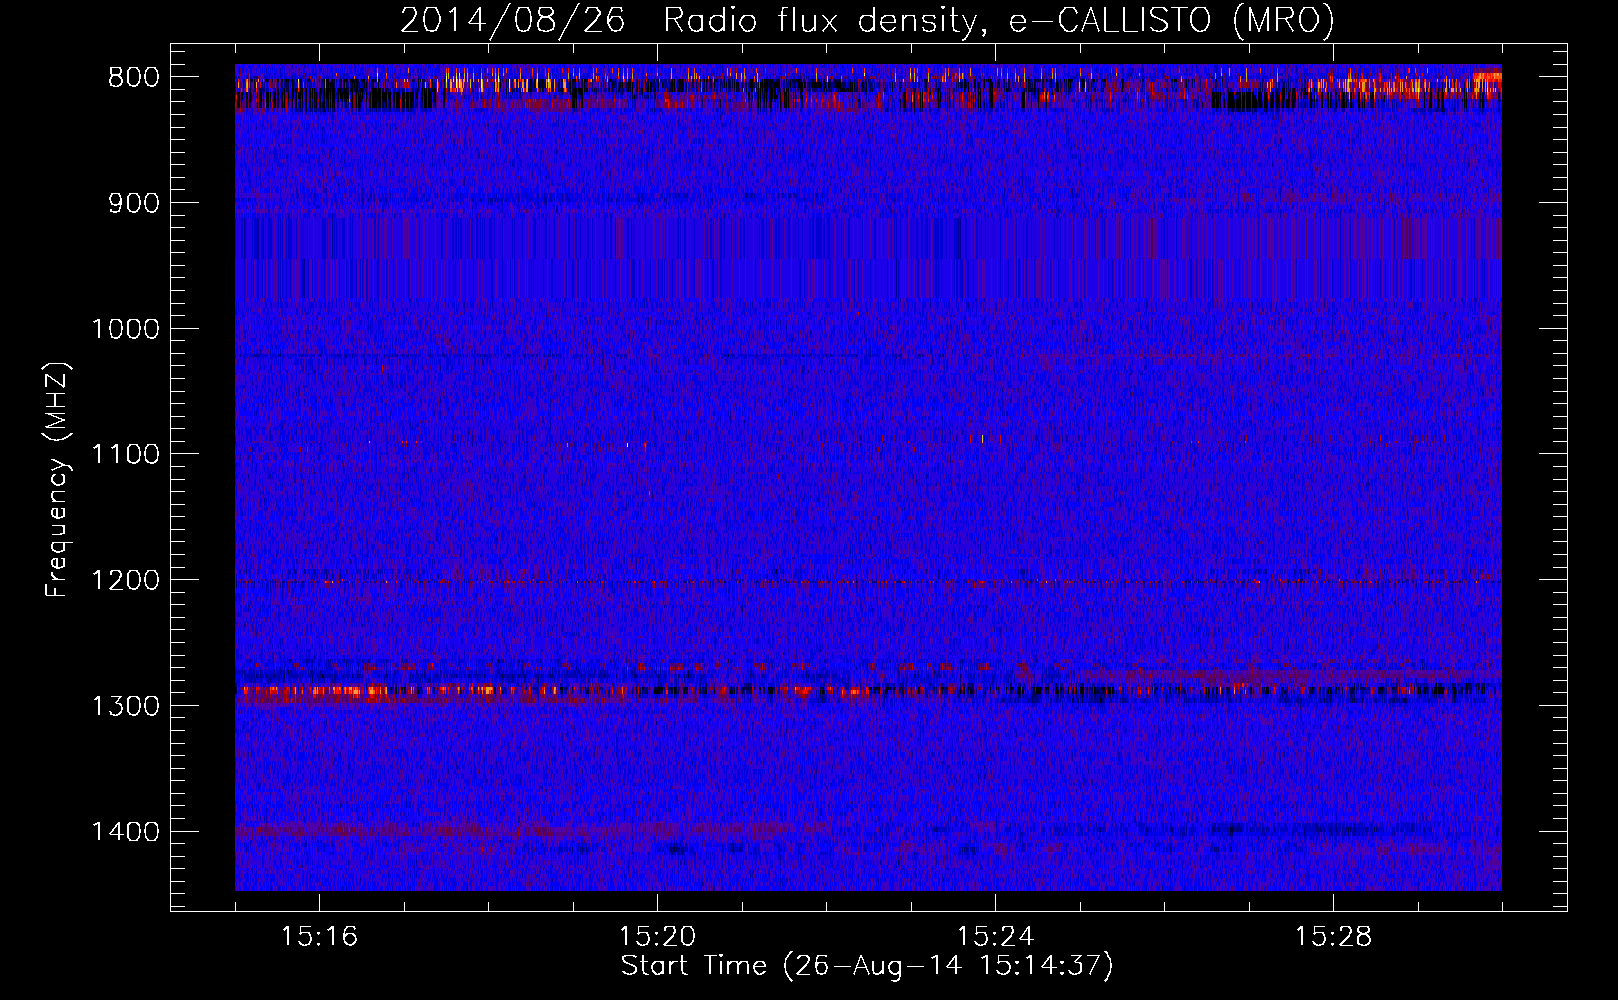1618x1000 pixels.
Task: Click the 15:20 time tick label
Action: pos(657,937)
